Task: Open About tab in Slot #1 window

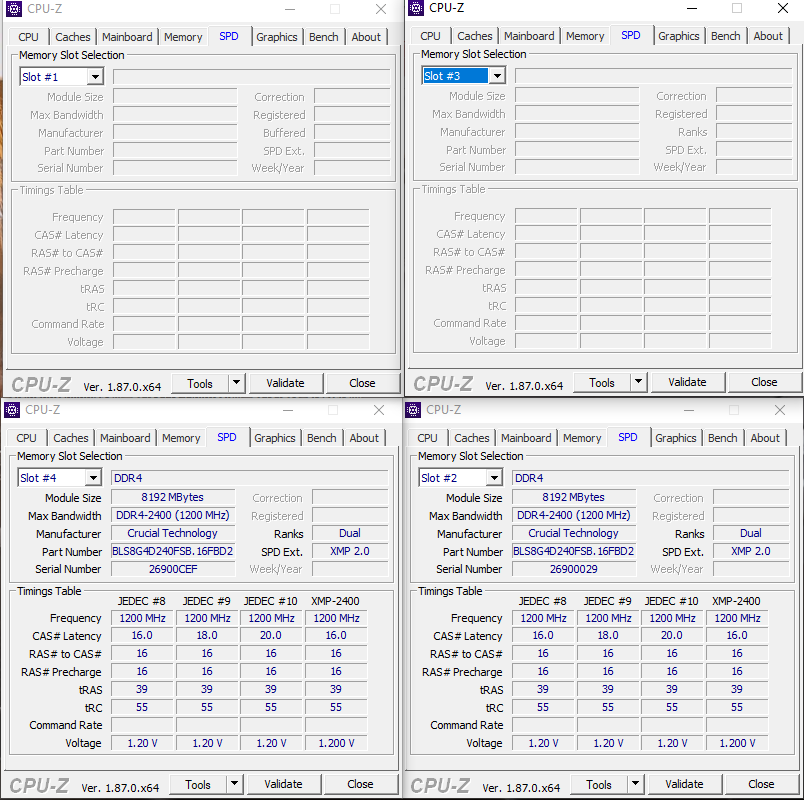Action: coord(366,37)
